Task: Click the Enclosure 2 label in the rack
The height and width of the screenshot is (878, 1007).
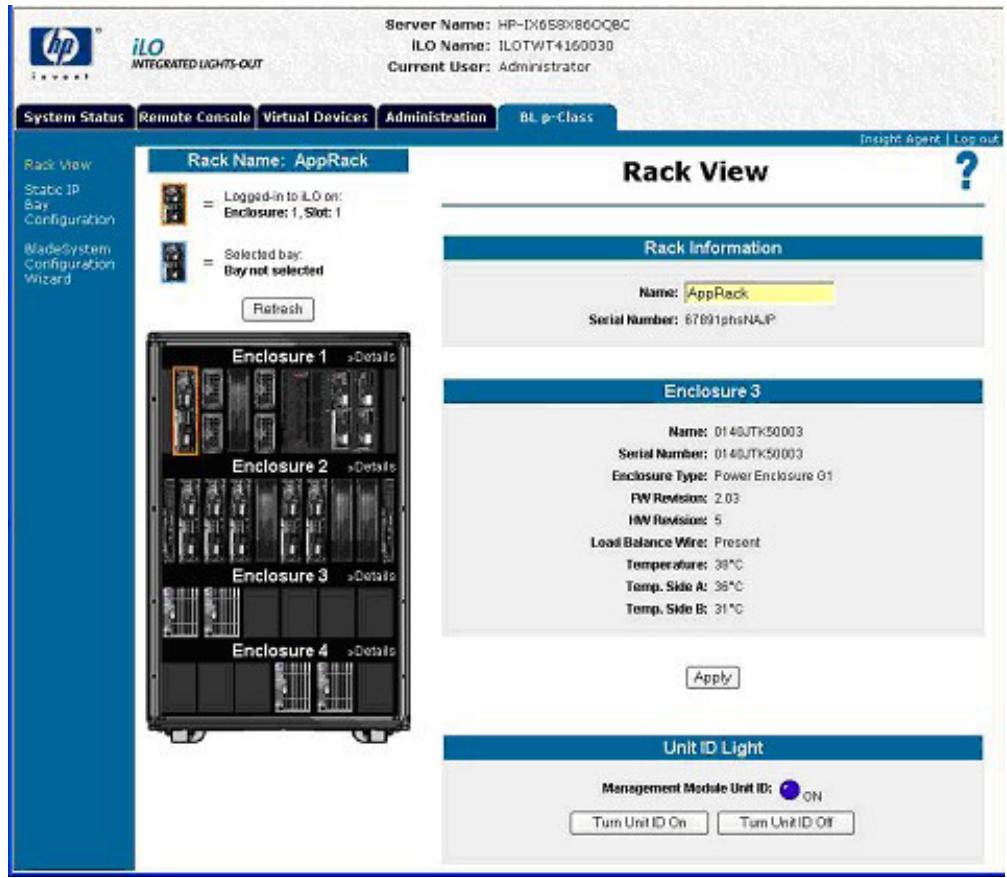Action: click(280, 466)
